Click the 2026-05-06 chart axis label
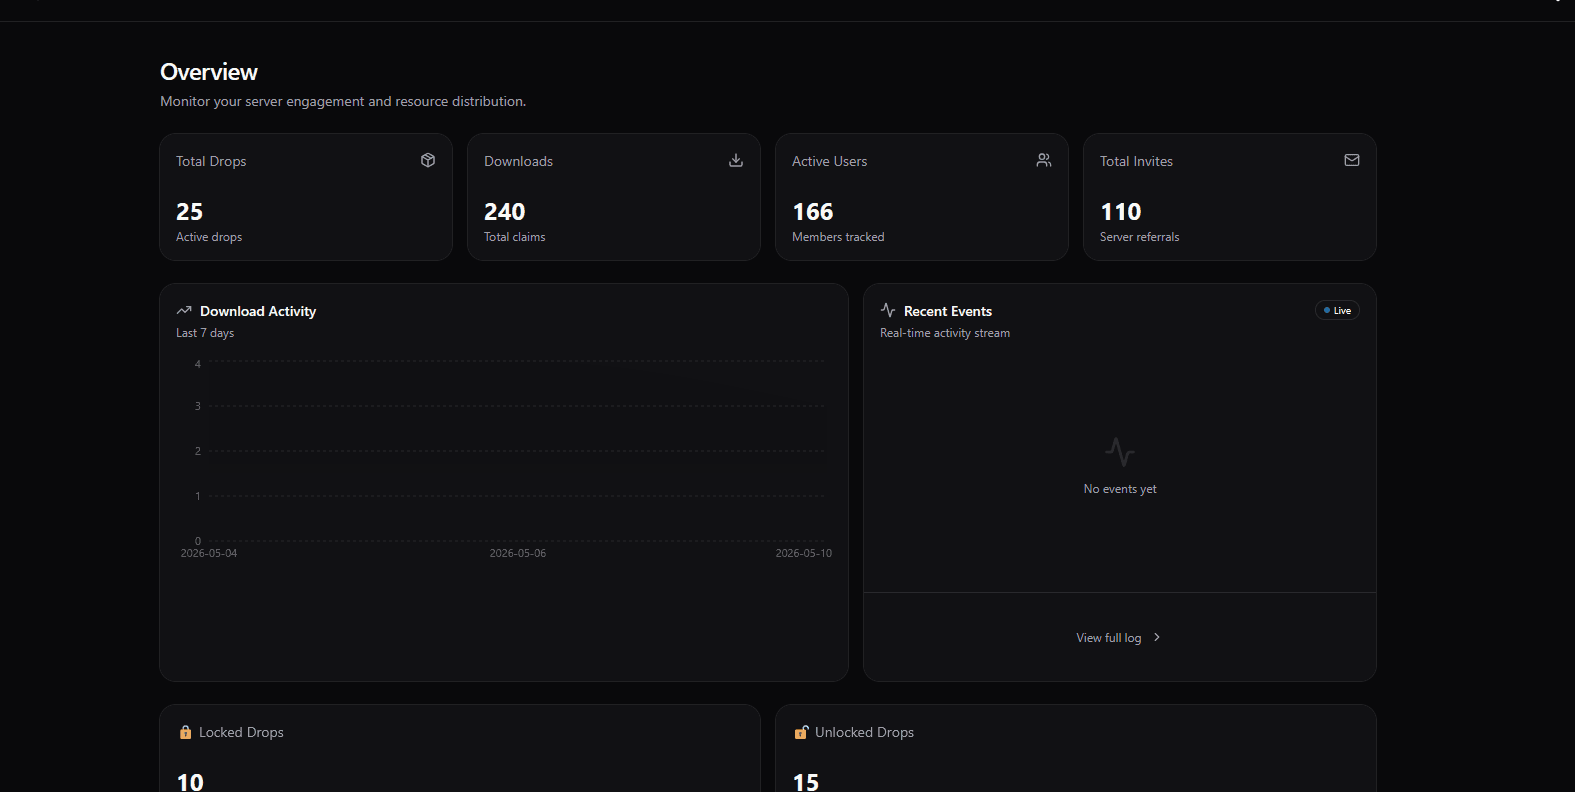 pyautogui.click(x=518, y=553)
